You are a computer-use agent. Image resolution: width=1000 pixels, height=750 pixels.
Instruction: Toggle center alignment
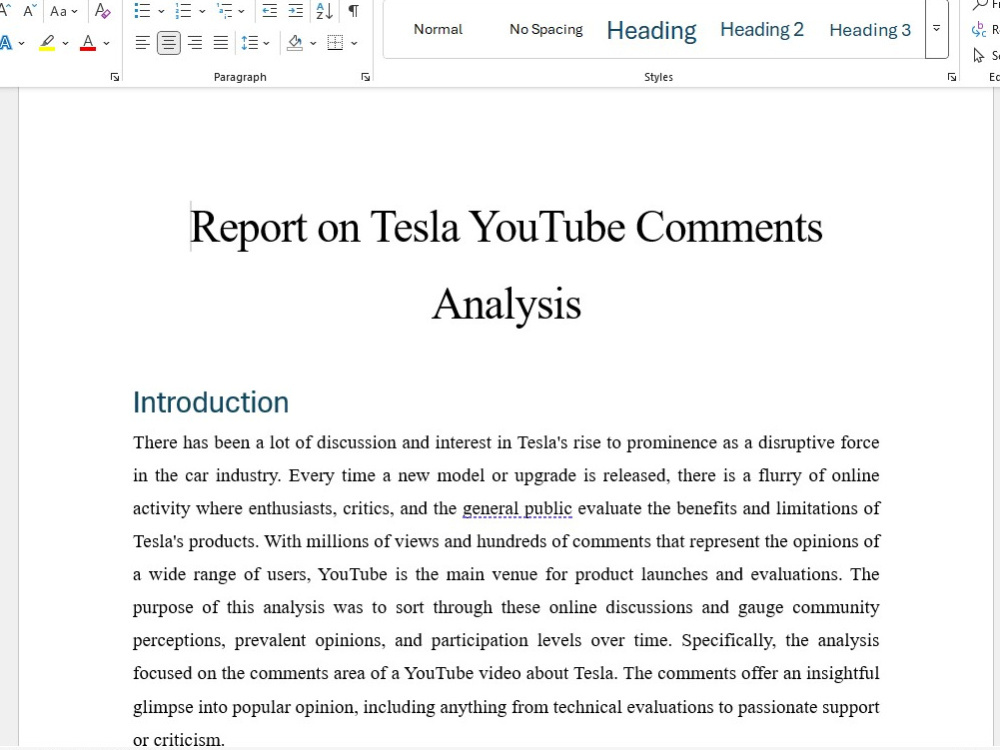pyautogui.click(x=168, y=43)
